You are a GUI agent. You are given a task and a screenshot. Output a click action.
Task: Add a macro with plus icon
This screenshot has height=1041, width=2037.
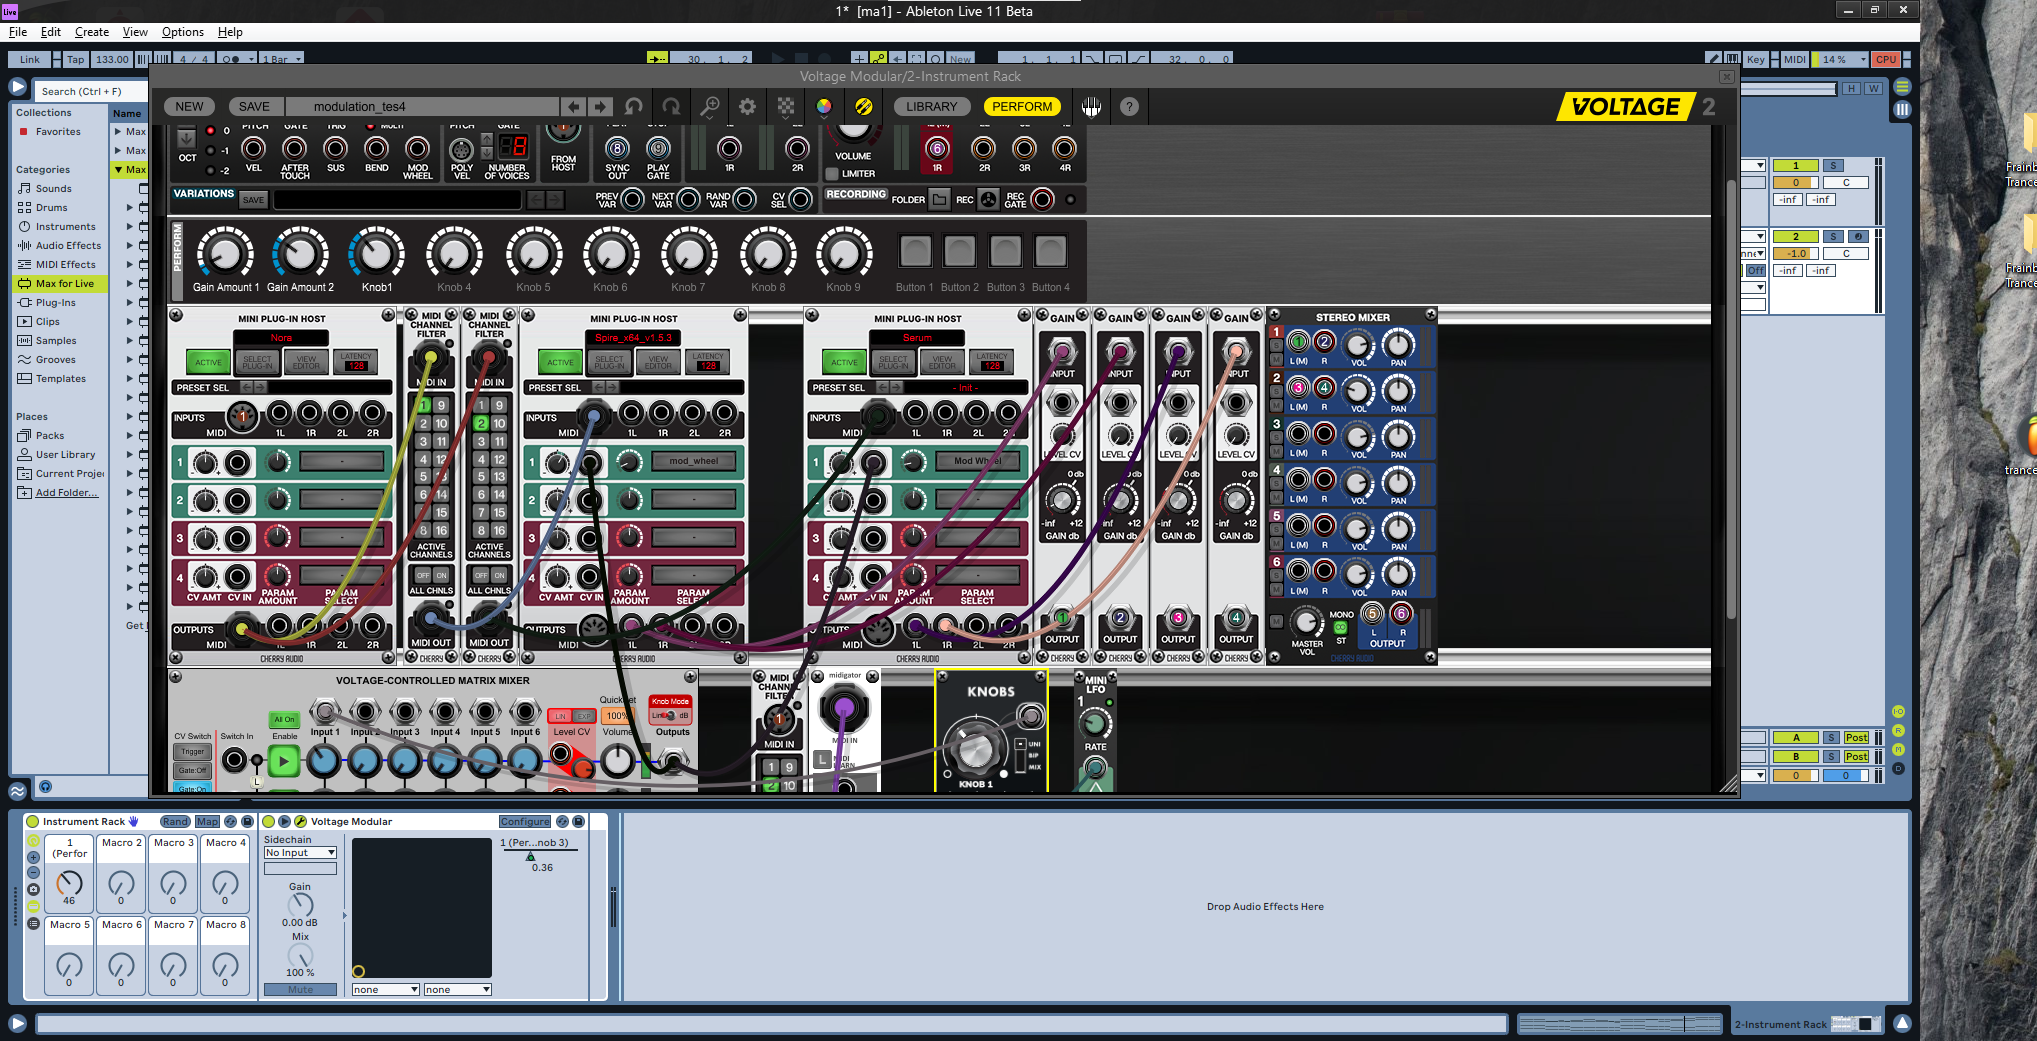coord(33,857)
